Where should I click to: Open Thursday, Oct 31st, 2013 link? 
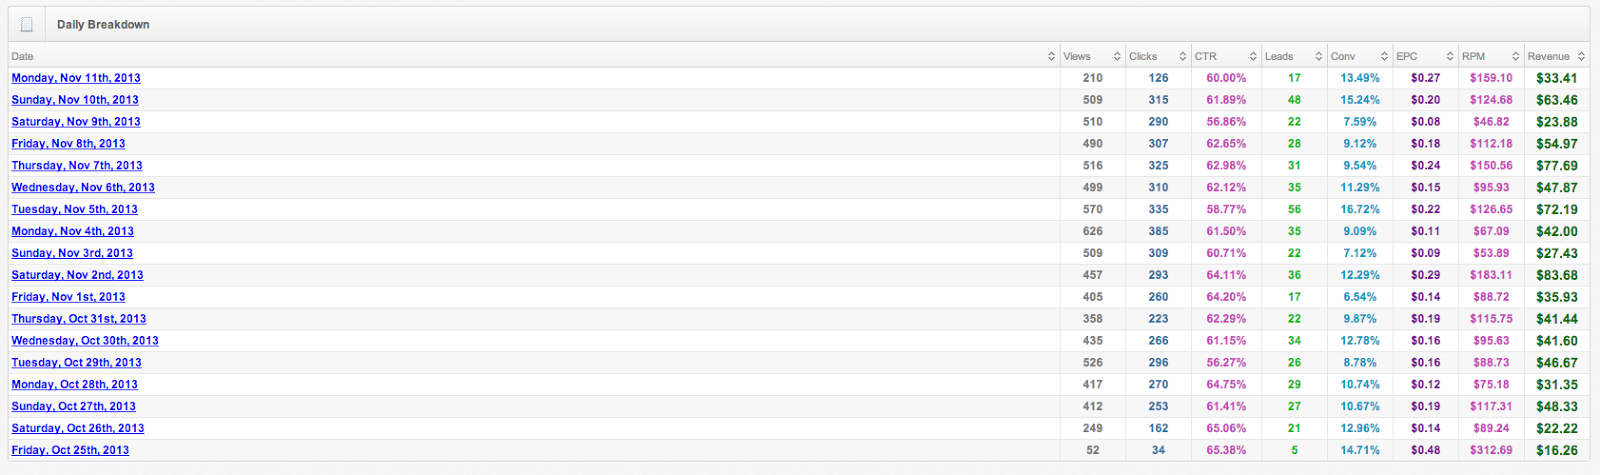click(x=79, y=319)
